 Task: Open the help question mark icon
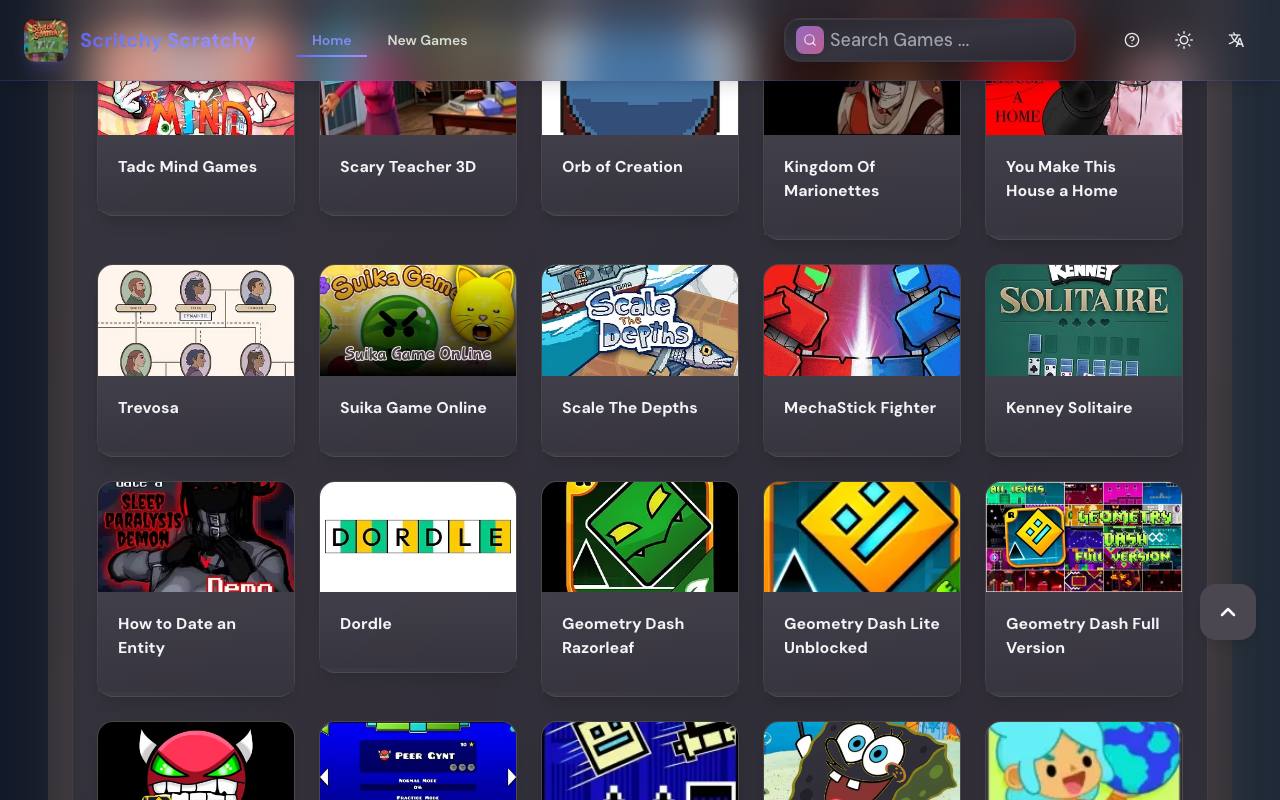pyautogui.click(x=1132, y=40)
